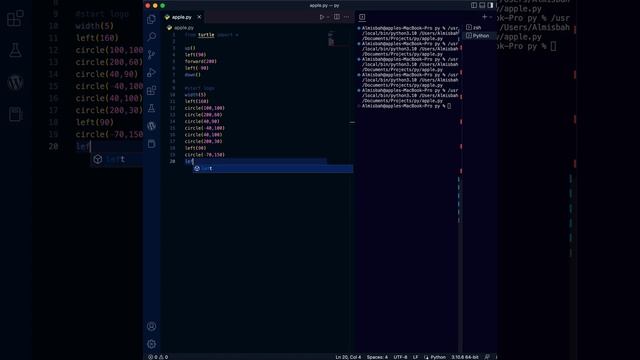Viewport: 640px width, 360px height.
Task: Open errors and warnings in status bar
Action: [158, 357]
